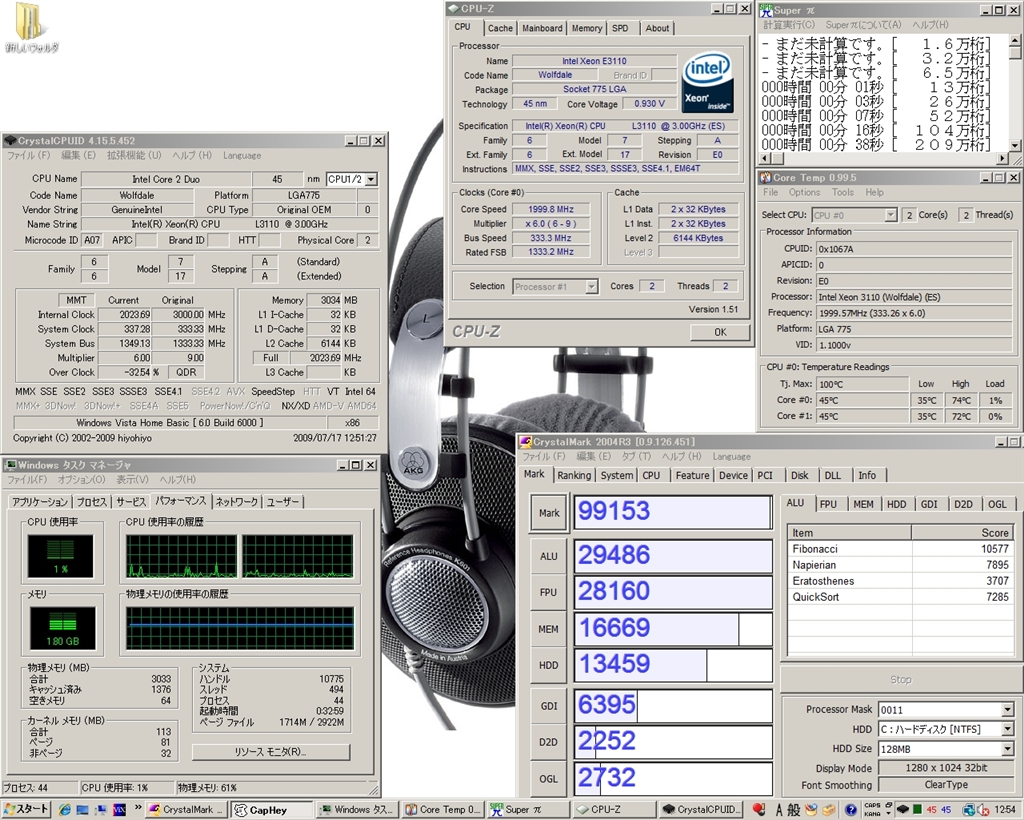This screenshot has width=1024, height=820.
Task: Open the SPD tab in CPU-Z
Action: pos(620,28)
